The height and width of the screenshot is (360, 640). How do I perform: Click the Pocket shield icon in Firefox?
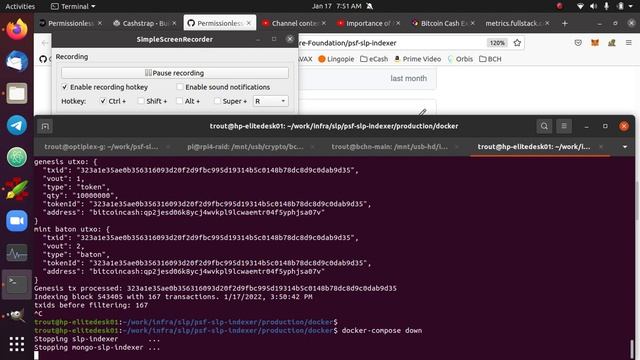point(578,43)
